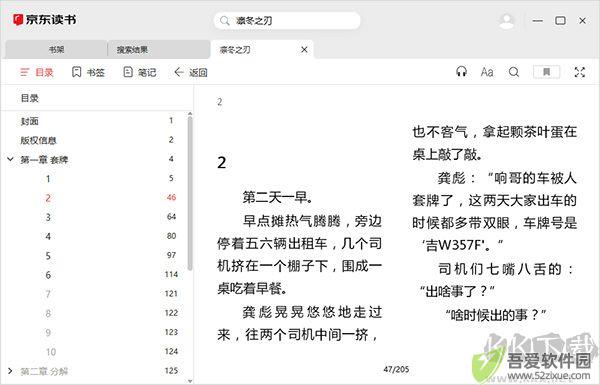Click the search field containing 凛冬之刃
The image size is (600, 385).
pos(287,21)
